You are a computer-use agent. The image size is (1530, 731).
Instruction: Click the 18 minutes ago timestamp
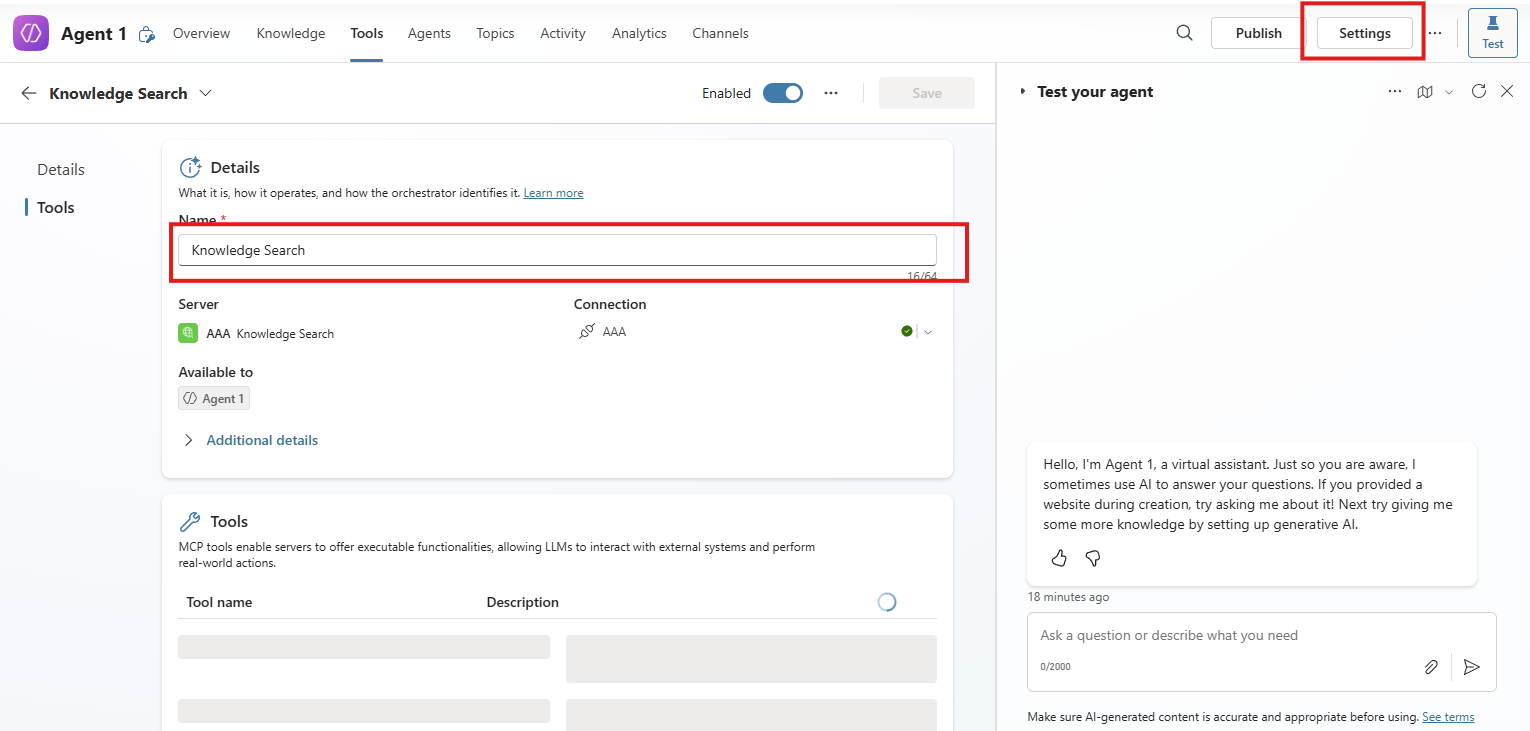click(x=1068, y=597)
